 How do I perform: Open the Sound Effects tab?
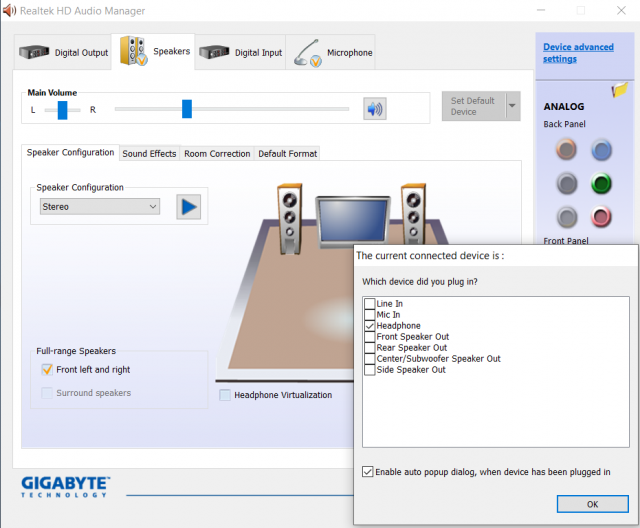click(149, 154)
